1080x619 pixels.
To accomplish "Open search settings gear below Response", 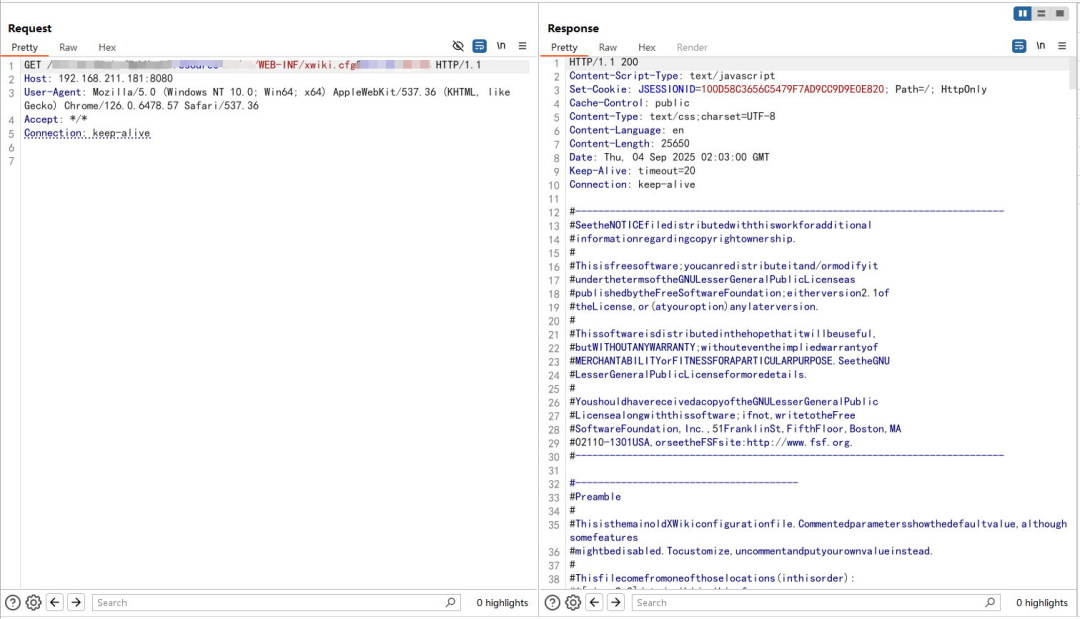I will tap(573, 602).
